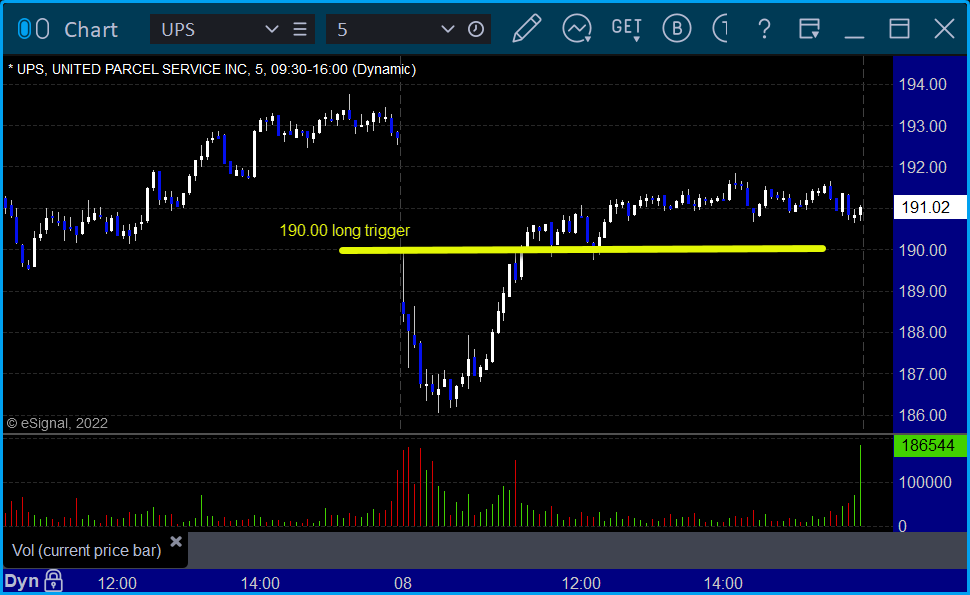
Task: Open the page layout icon in toolbar
Action: [x=809, y=28]
